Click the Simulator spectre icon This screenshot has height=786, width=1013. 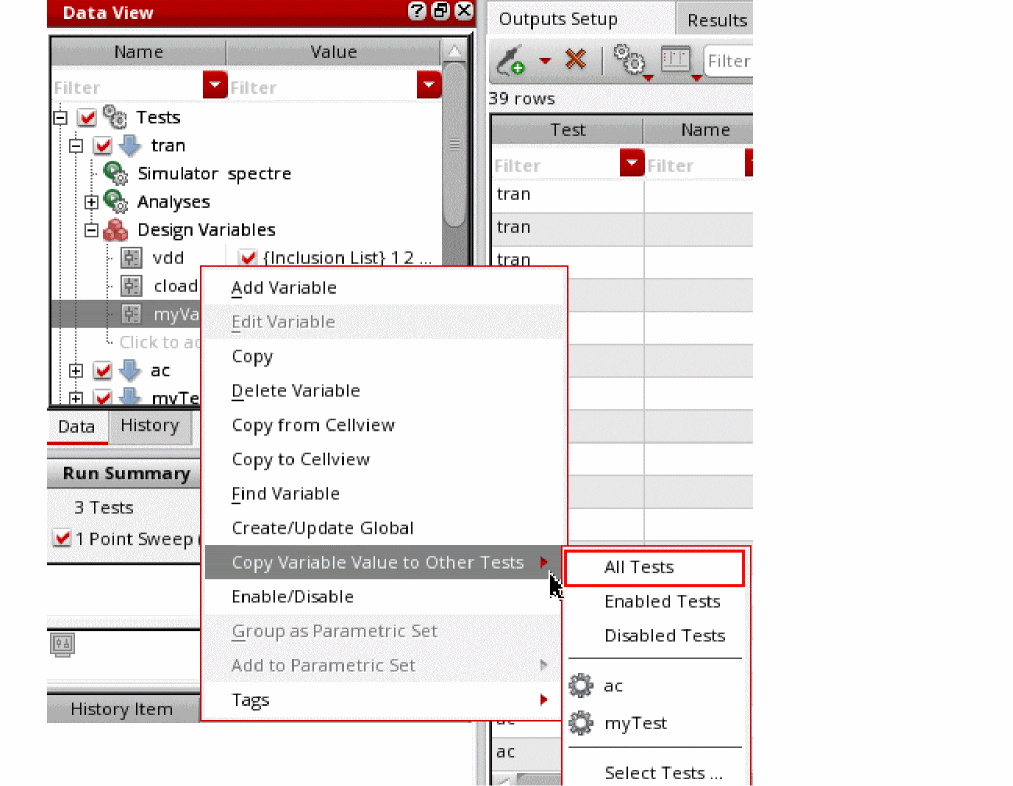(116, 173)
